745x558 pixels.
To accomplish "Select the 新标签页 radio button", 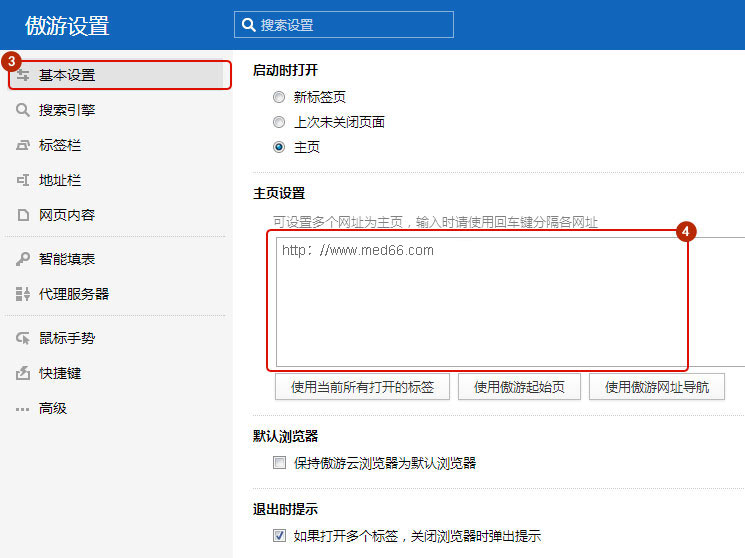I will [279, 97].
